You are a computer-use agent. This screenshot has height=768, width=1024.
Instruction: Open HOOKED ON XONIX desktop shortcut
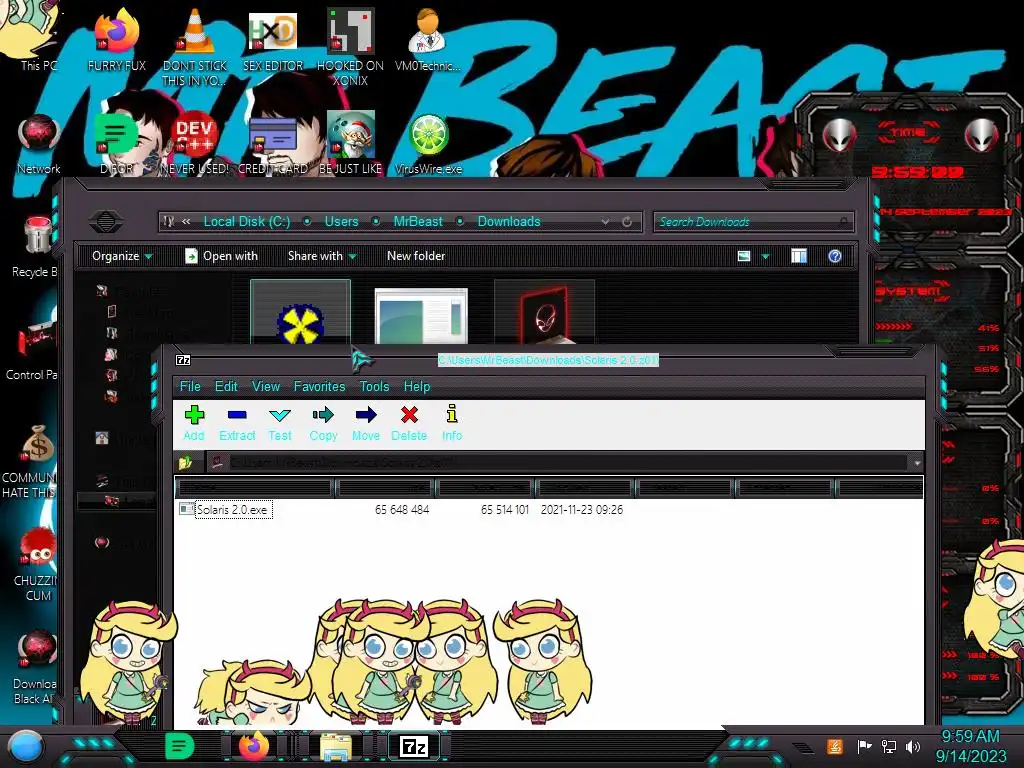coord(350,47)
